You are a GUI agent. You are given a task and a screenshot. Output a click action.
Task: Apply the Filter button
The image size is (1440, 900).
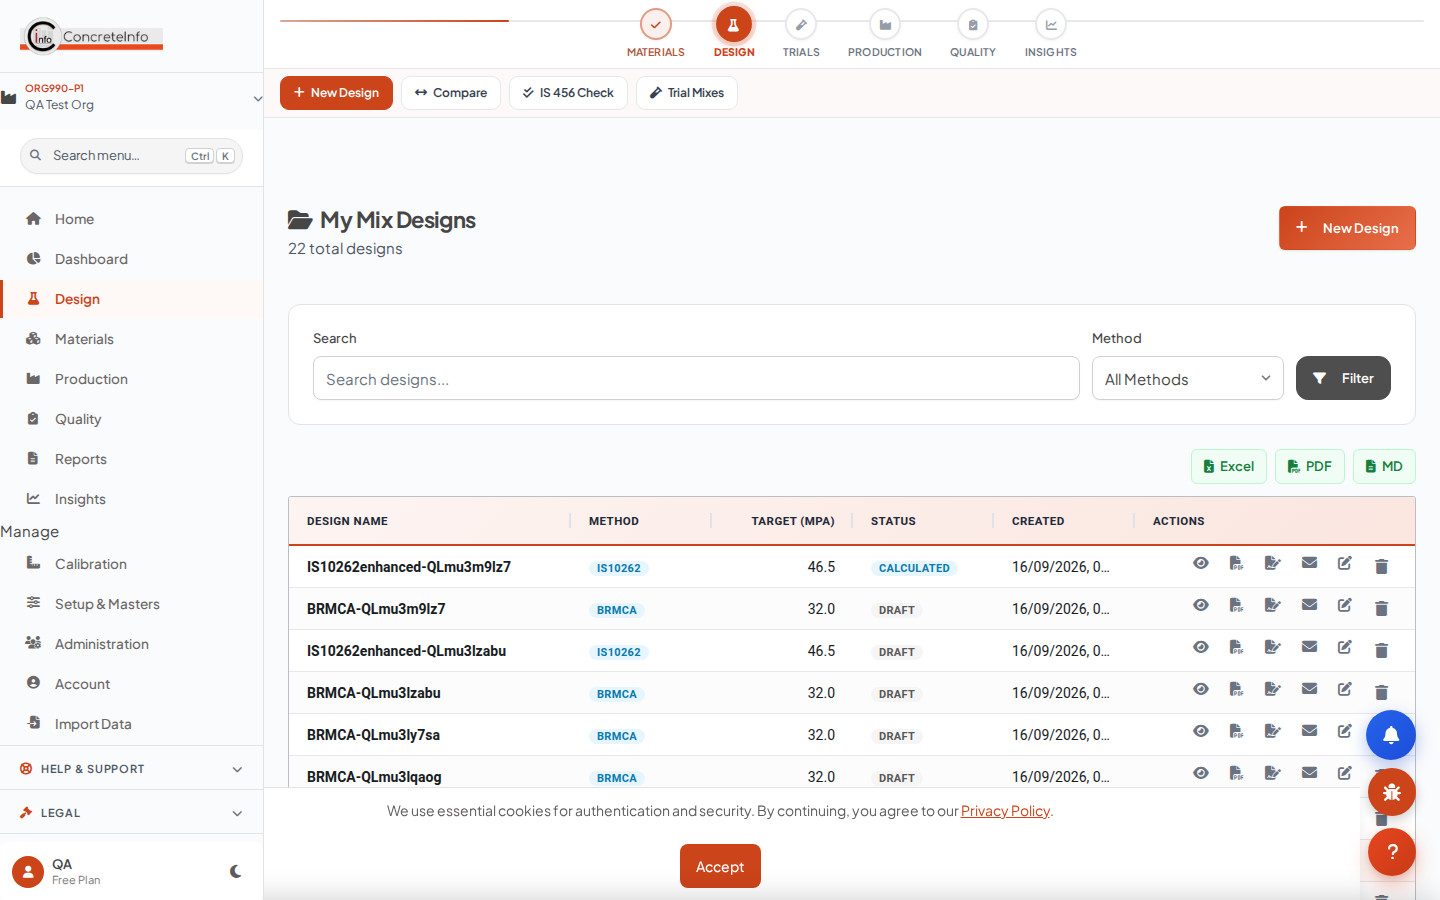tap(1343, 378)
